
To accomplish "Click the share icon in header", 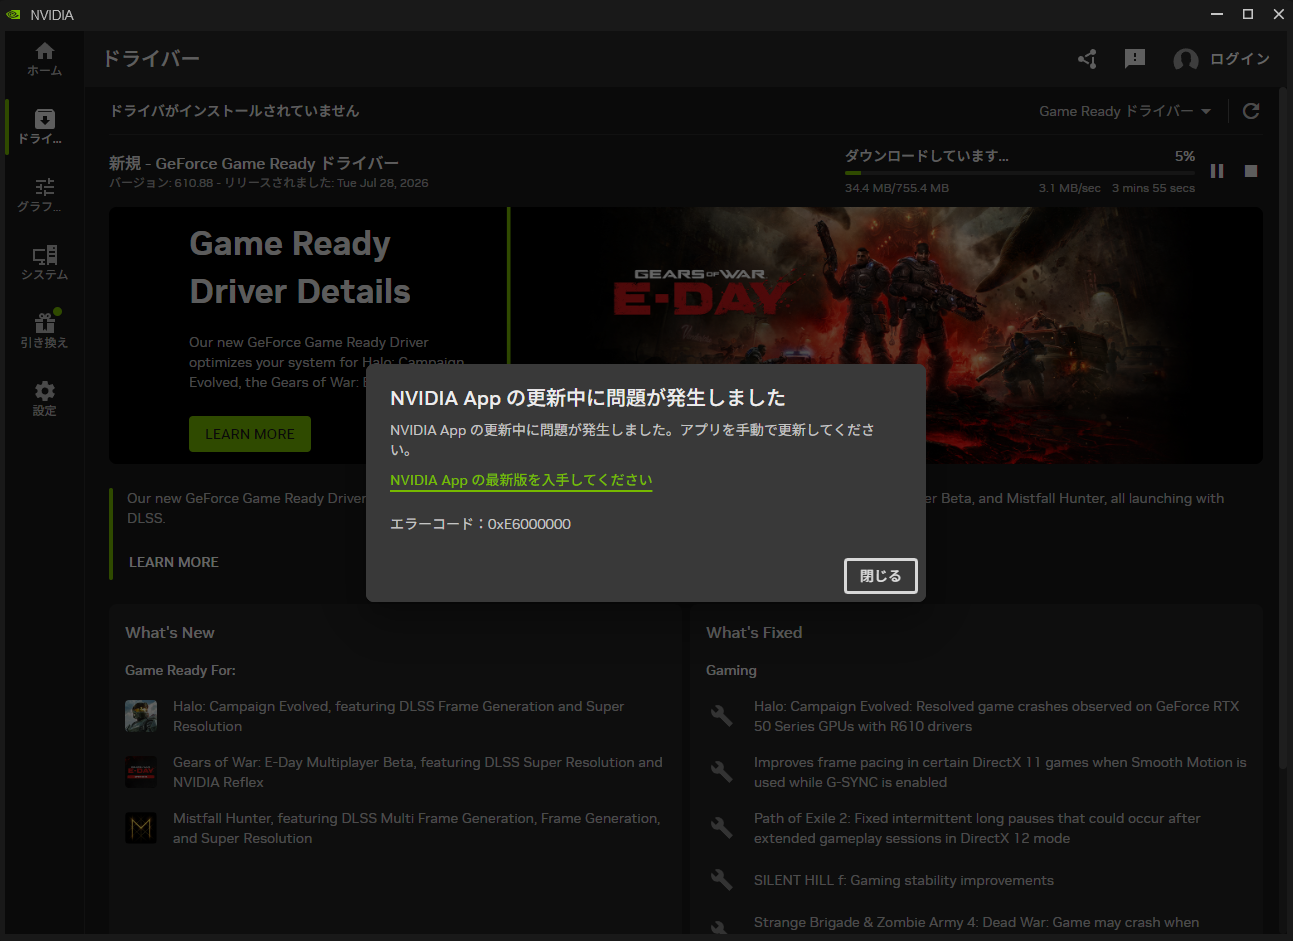I will click(x=1087, y=59).
